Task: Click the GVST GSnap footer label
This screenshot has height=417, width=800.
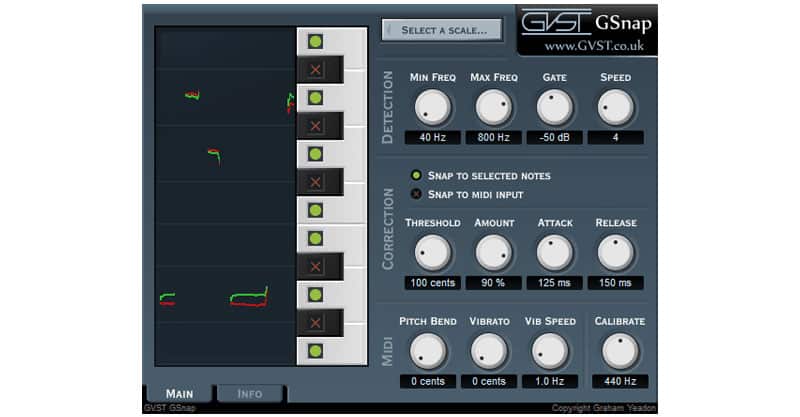Action: 170,408
